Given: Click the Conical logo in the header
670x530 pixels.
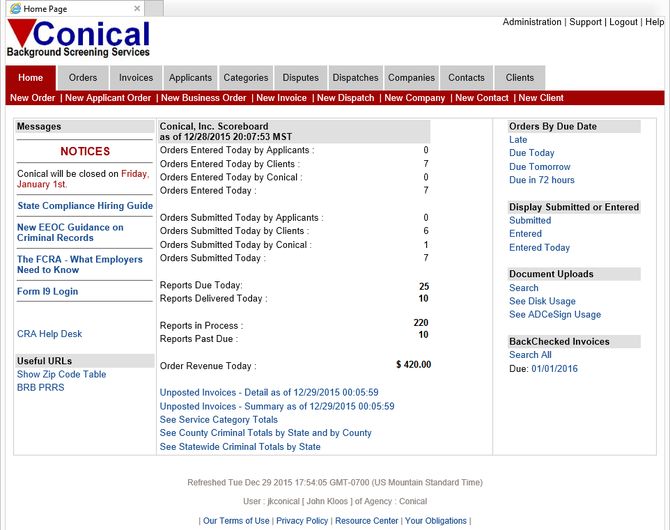Looking at the screenshot, I should pyautogui.click(x=78, y=40).
